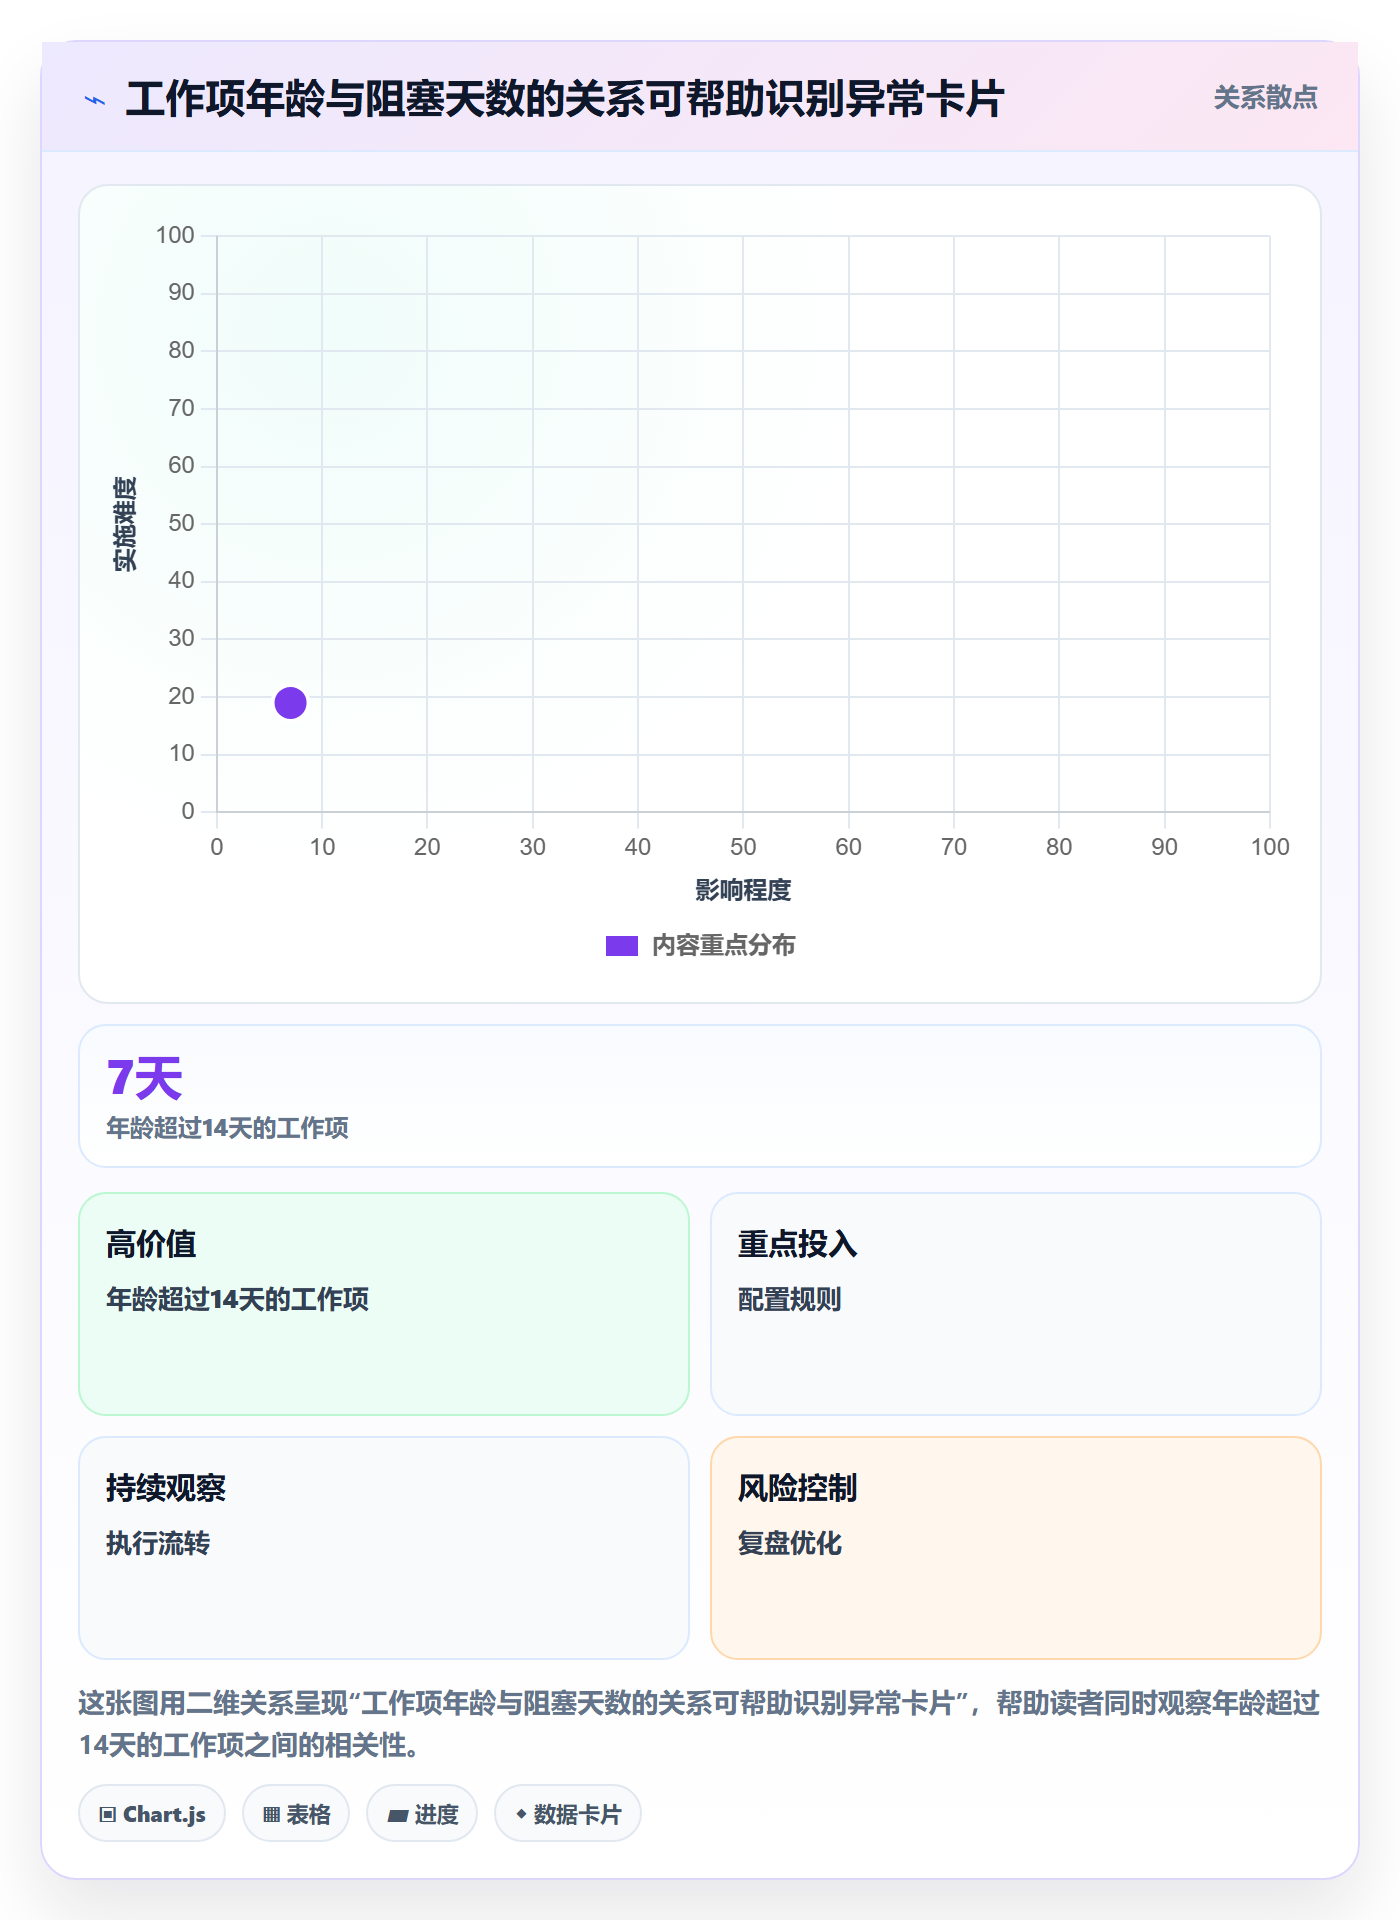
Task: Click the 进度 progress icon
Action: (397, 1815)
